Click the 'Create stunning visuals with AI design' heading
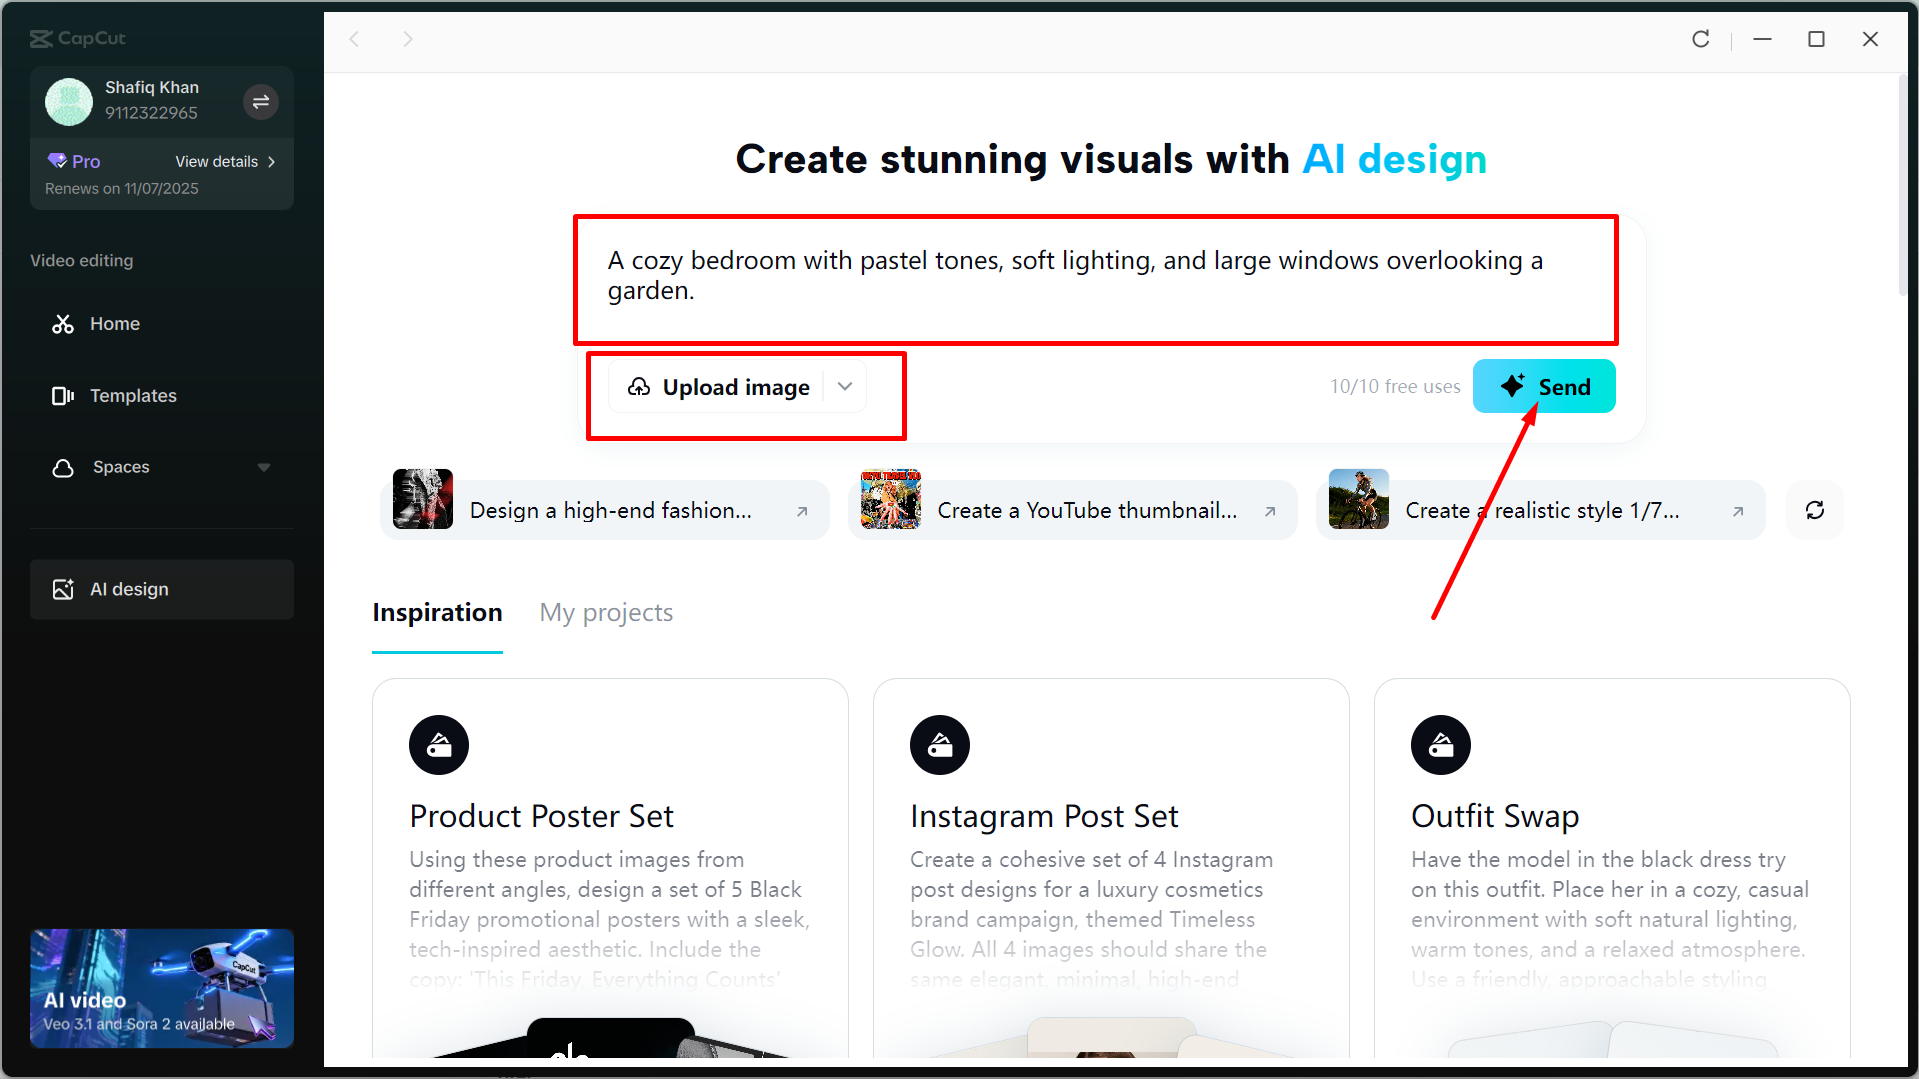This screenshot has height=1079, width=1919. [x=1111, y=160]
